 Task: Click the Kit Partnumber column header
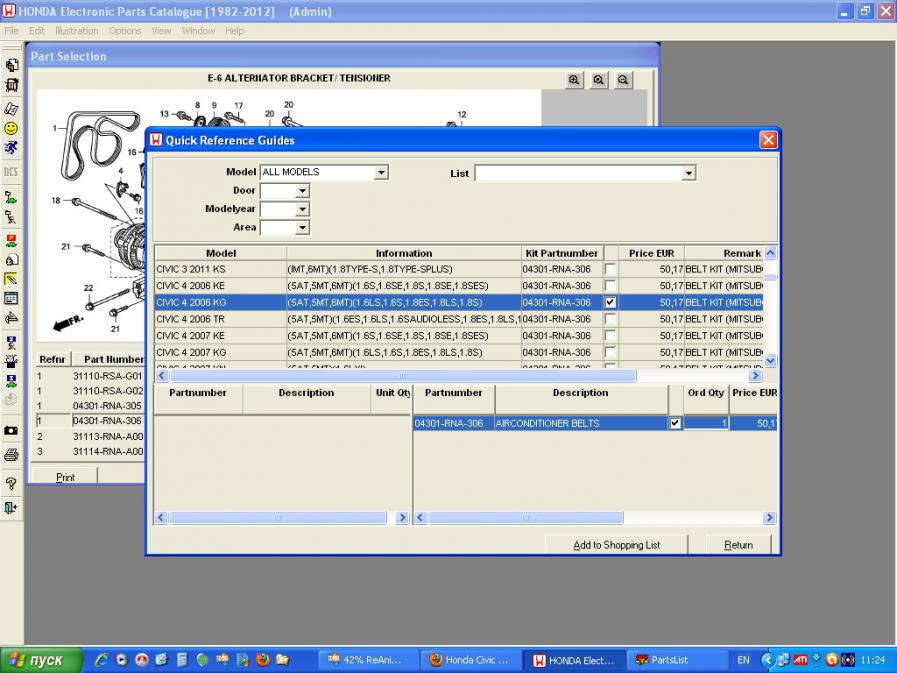pyautogui.click(x=562, y=253)
